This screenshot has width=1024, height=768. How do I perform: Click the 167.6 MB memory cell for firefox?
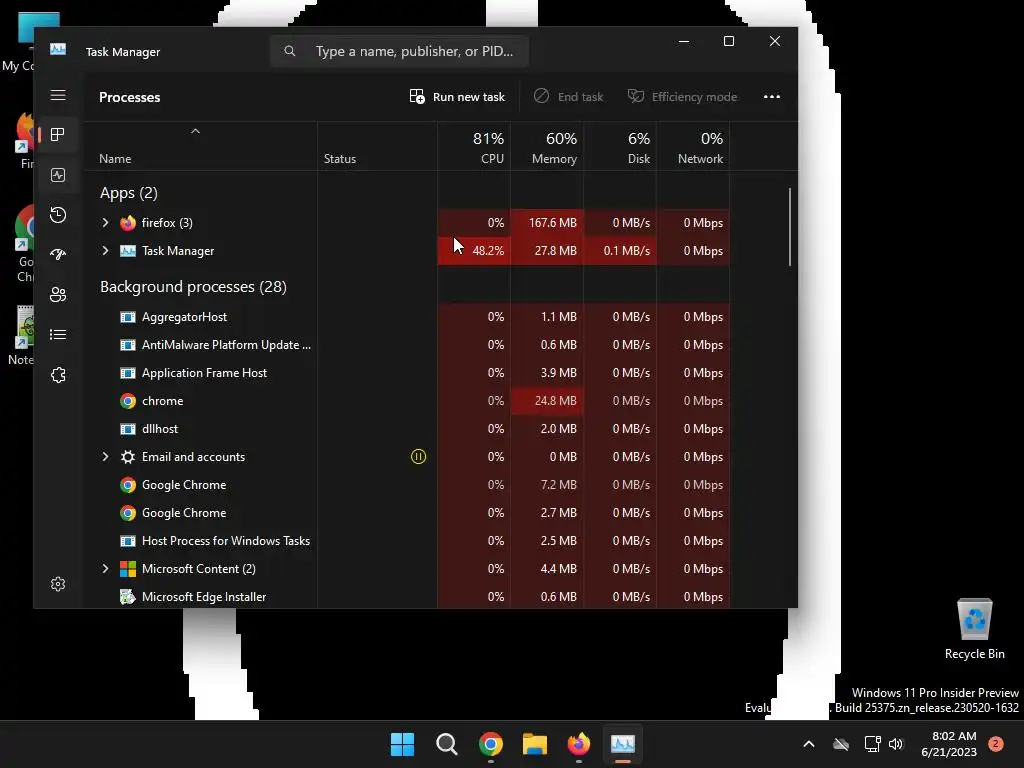[547, 223]
